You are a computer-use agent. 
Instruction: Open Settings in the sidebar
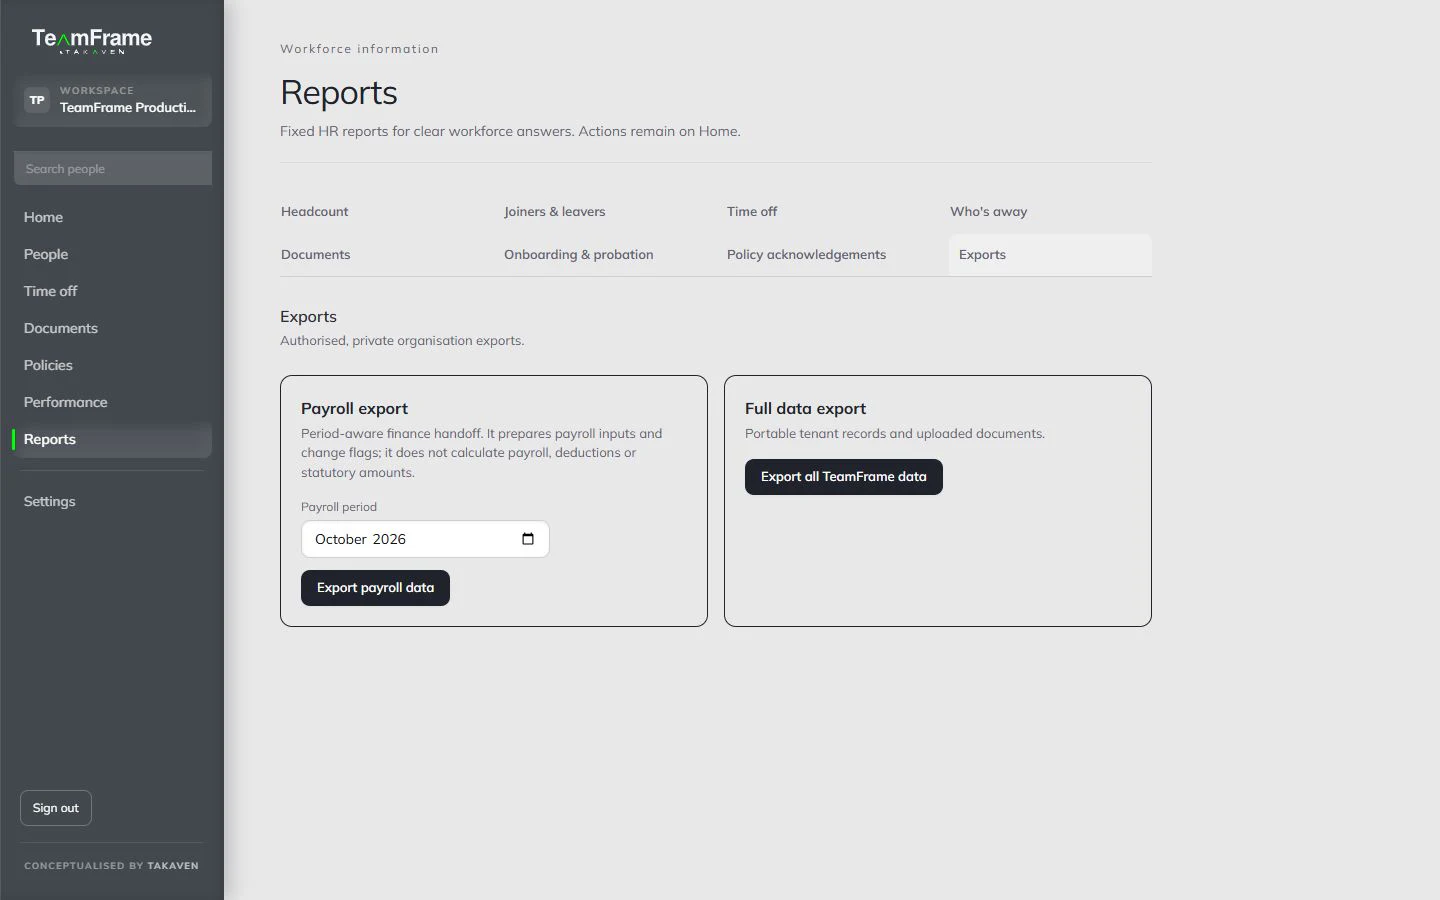point(112,501)
